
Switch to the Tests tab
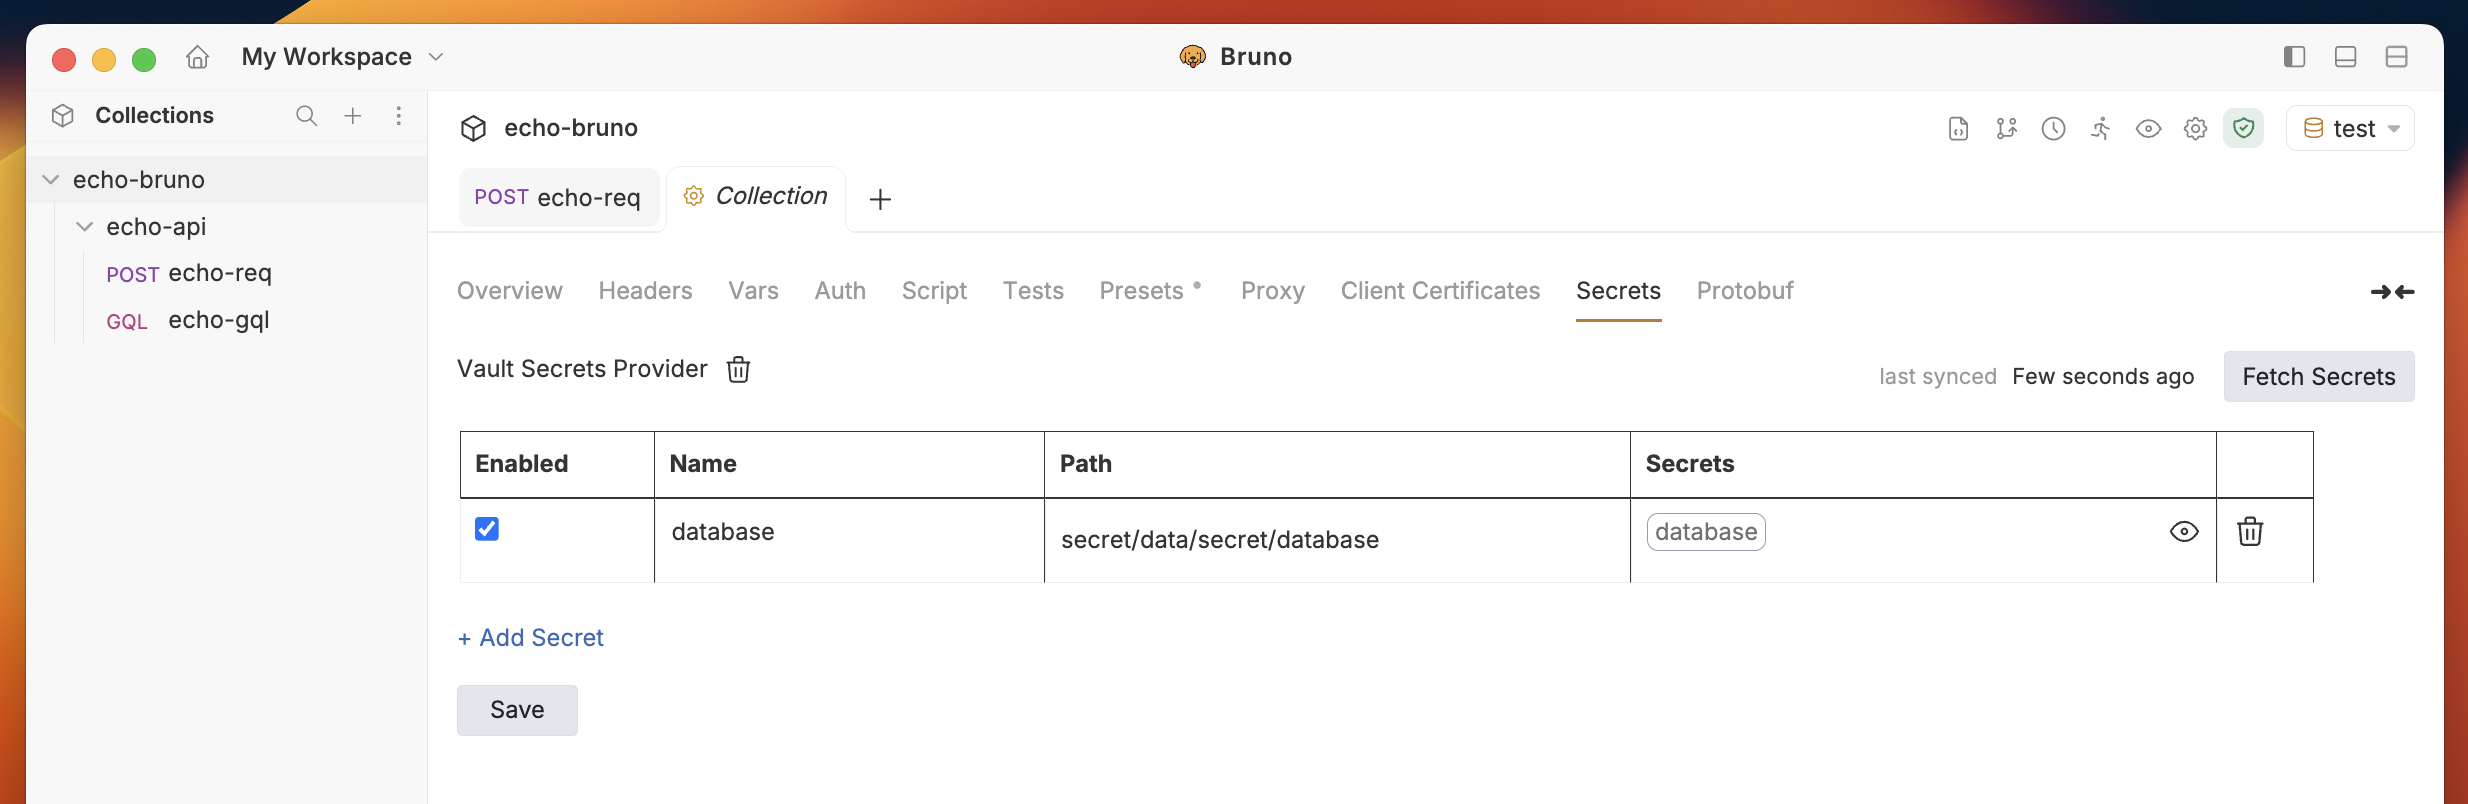(1033, 291)
